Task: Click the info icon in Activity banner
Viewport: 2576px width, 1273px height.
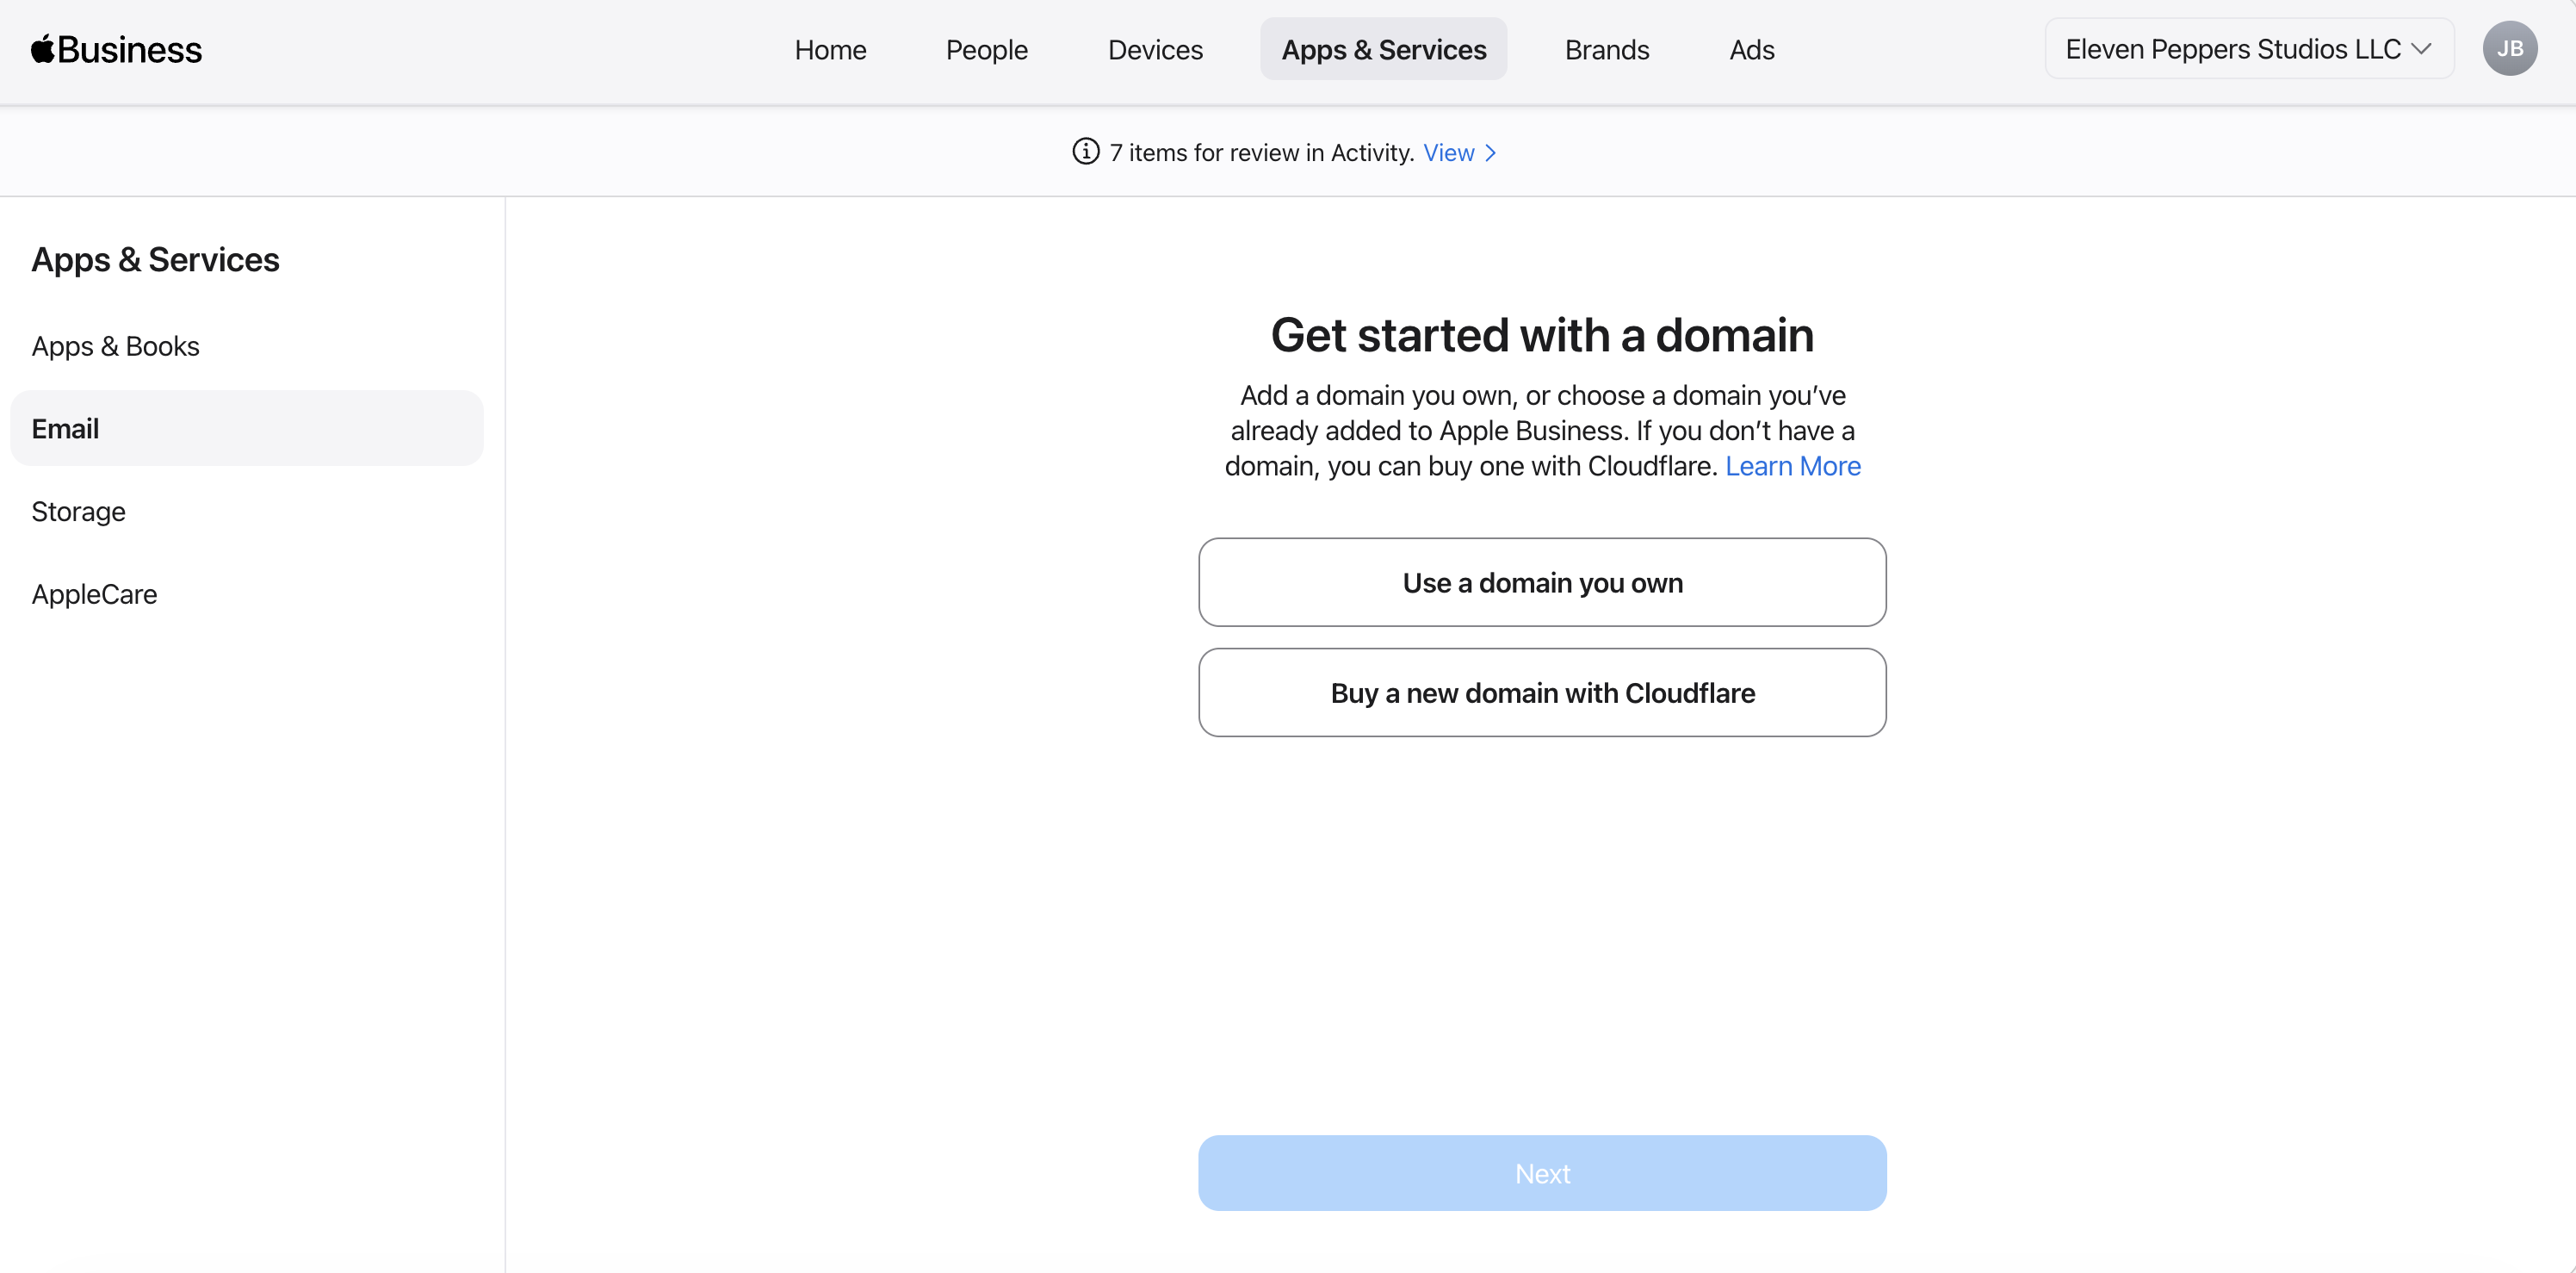Action: click(x=1085, y=152)
